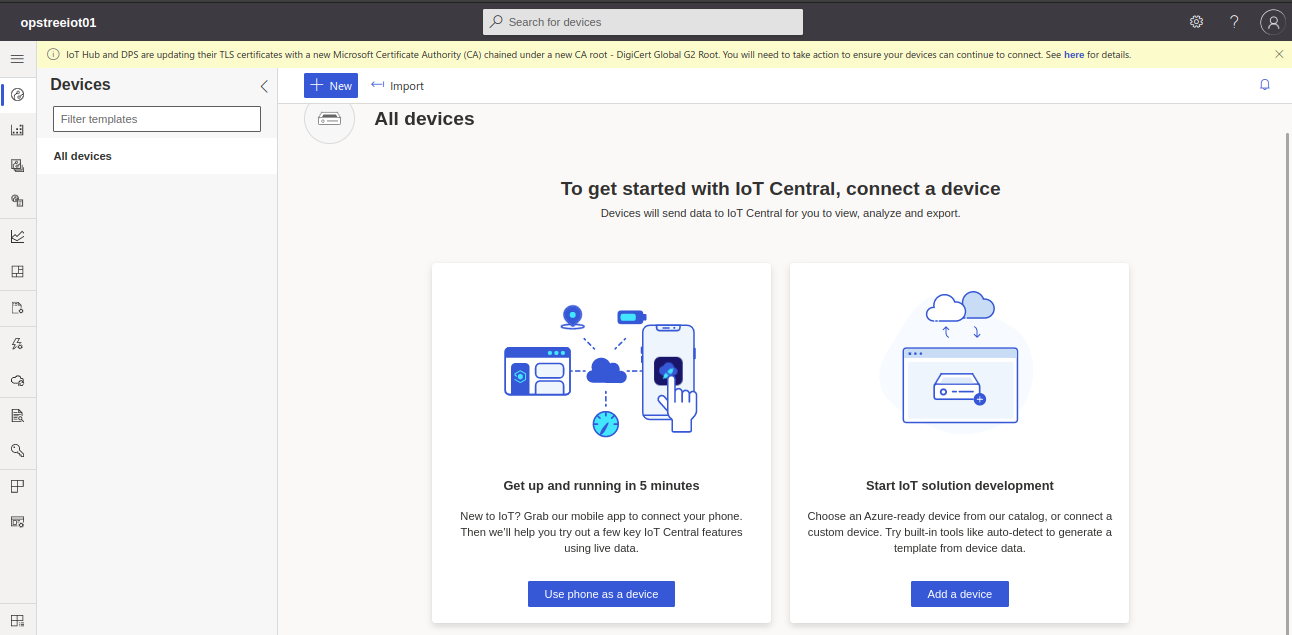Open Rules lightning bolt icon
The width and height of the screenshot is (1292, 635).
pos(17,344)
